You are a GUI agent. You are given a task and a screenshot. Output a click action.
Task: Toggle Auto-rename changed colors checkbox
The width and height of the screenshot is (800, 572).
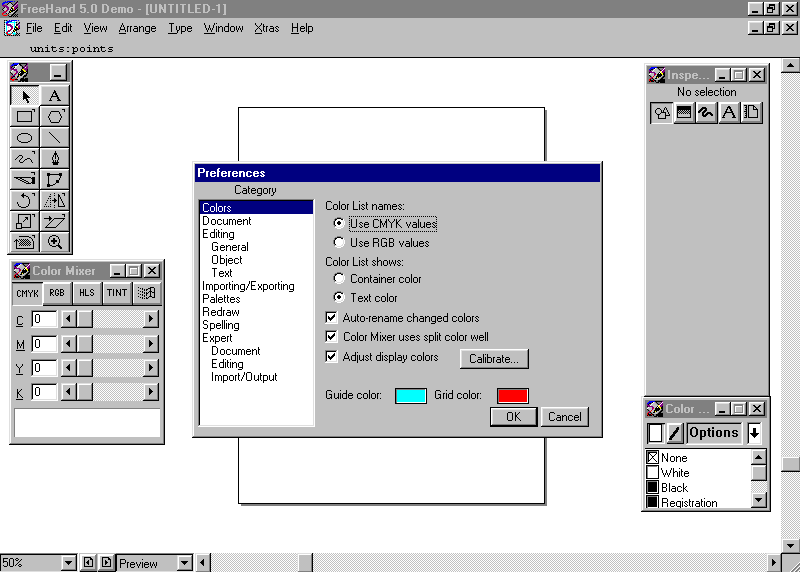coord(332,318)
